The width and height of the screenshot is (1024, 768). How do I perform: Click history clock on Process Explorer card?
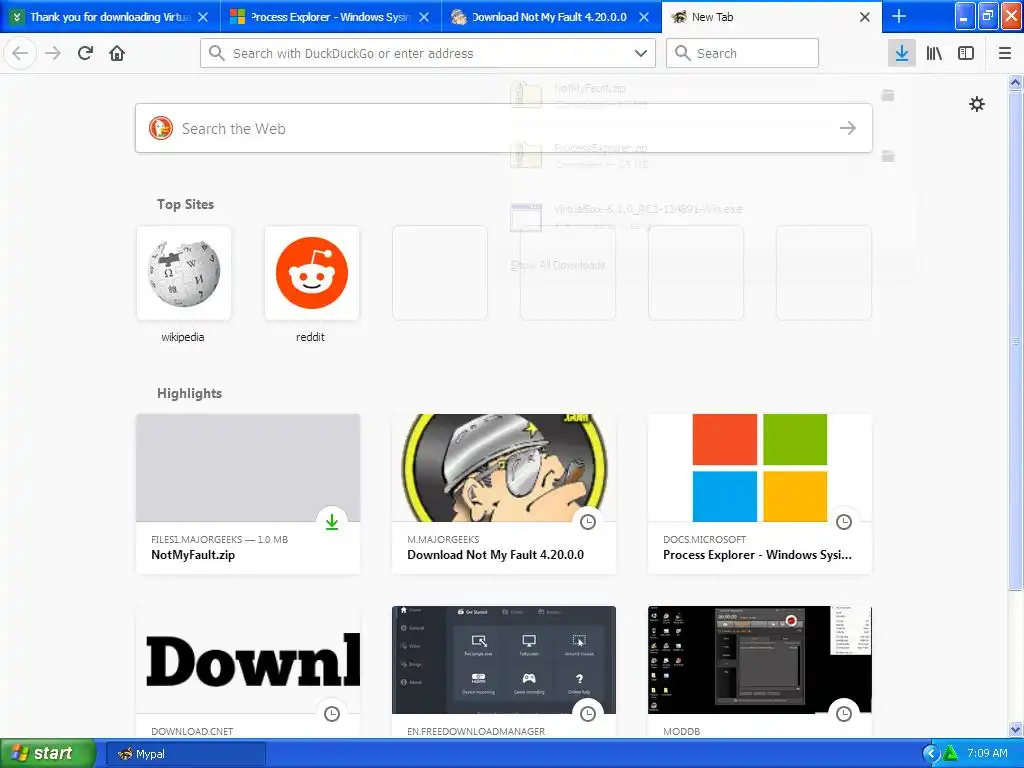(844, 522)
